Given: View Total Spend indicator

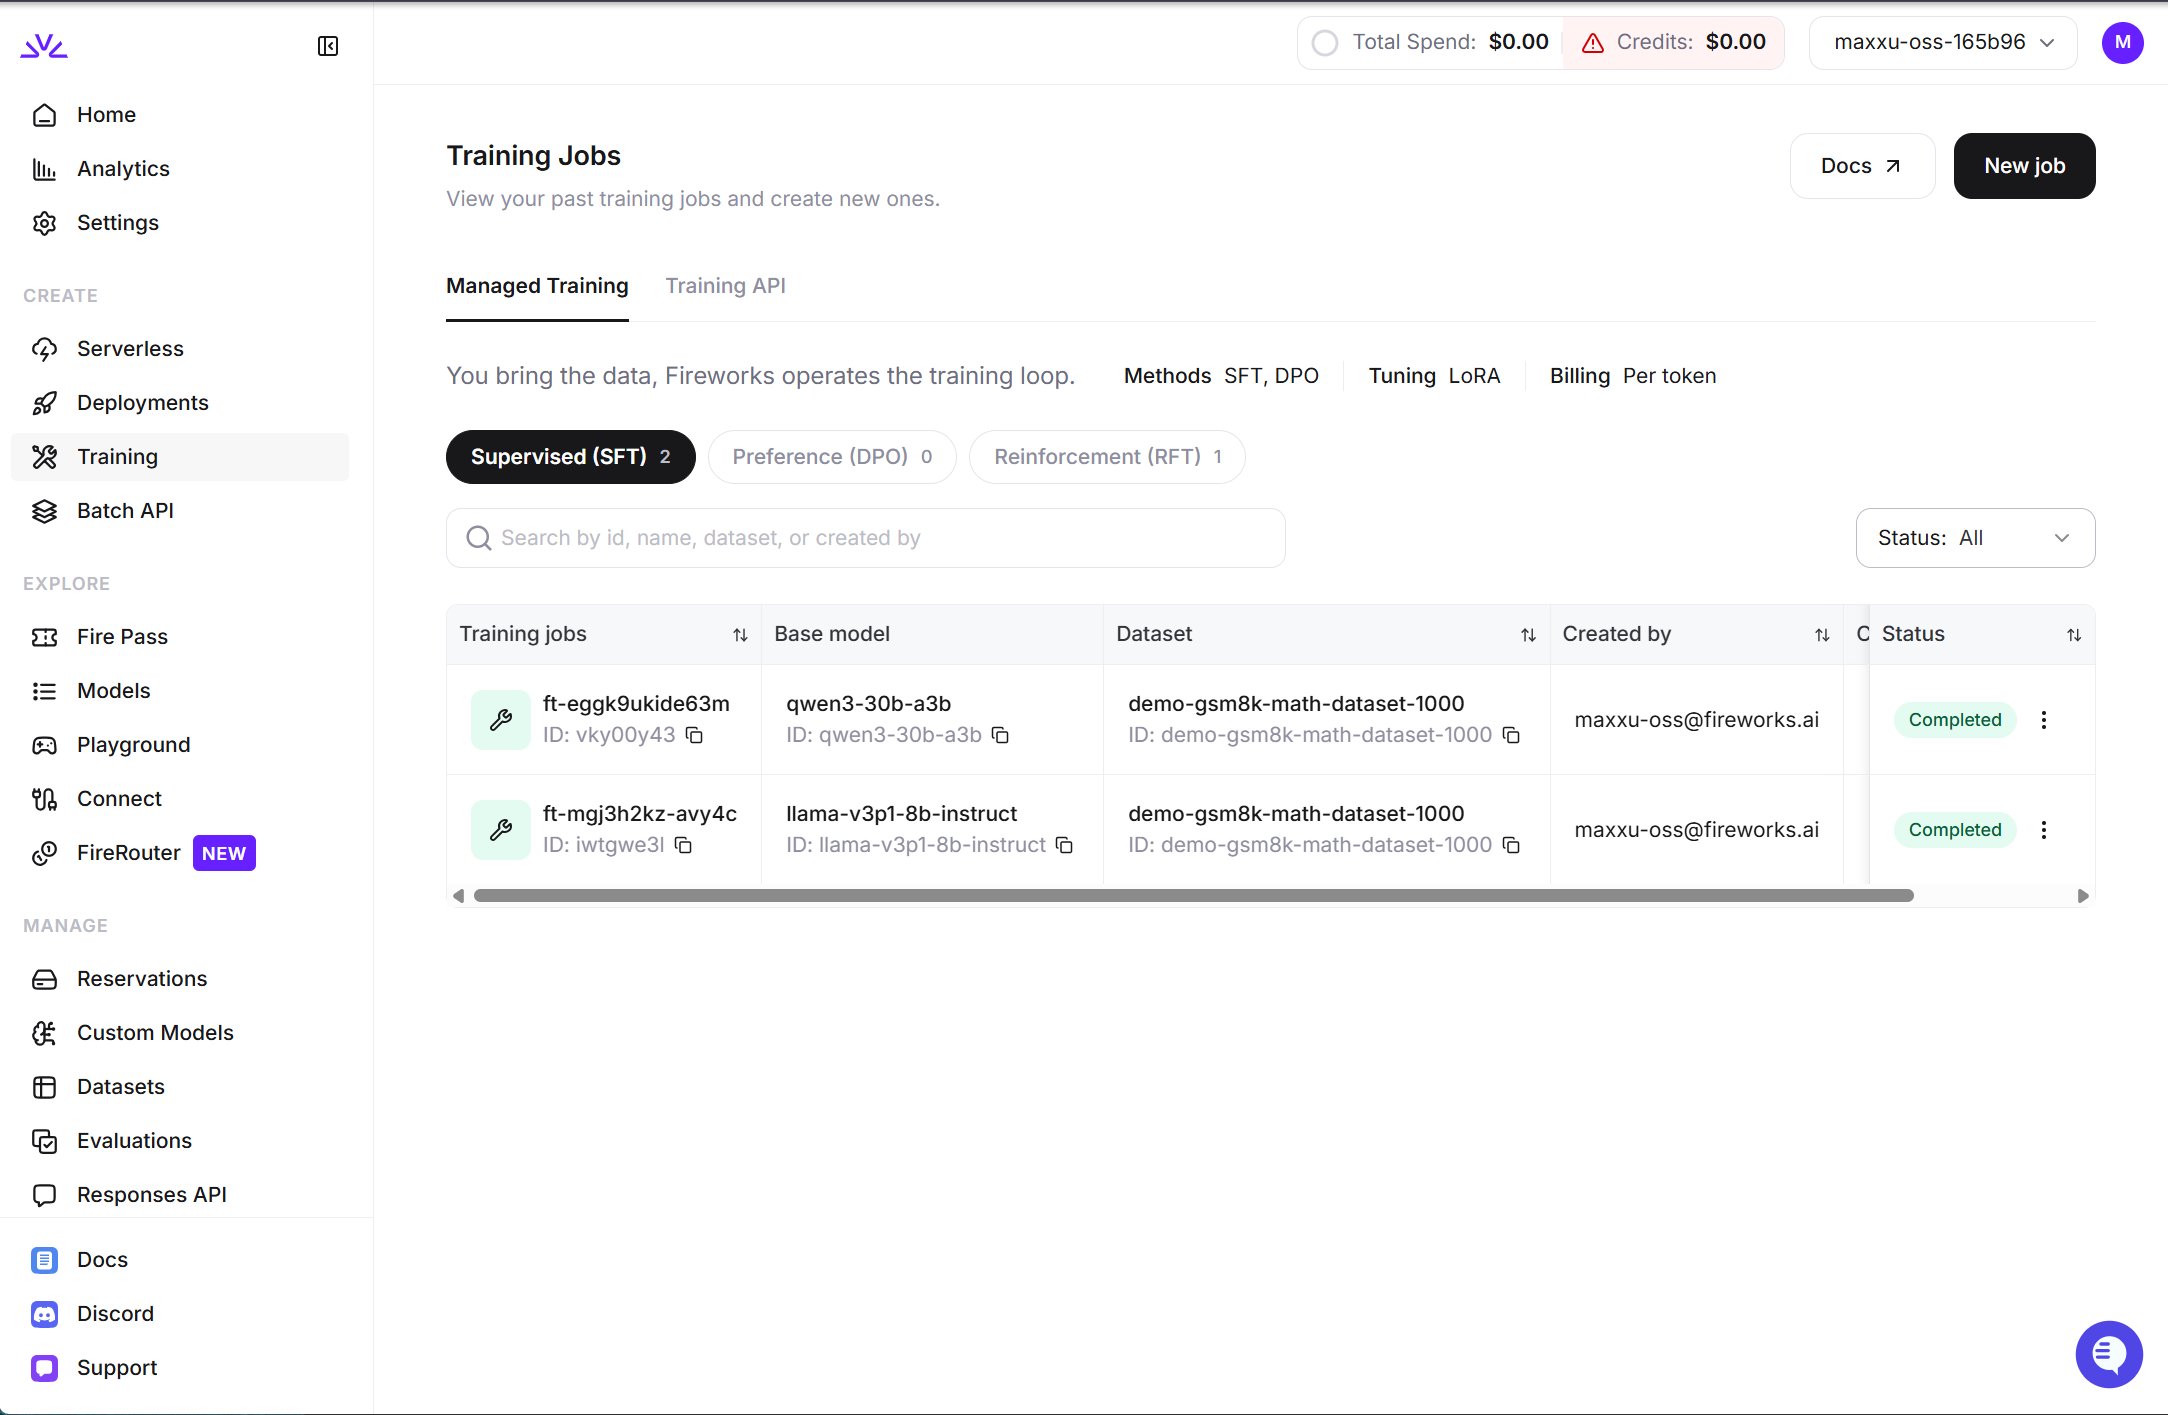Looking at the screenshot, I should (1430, 43).
